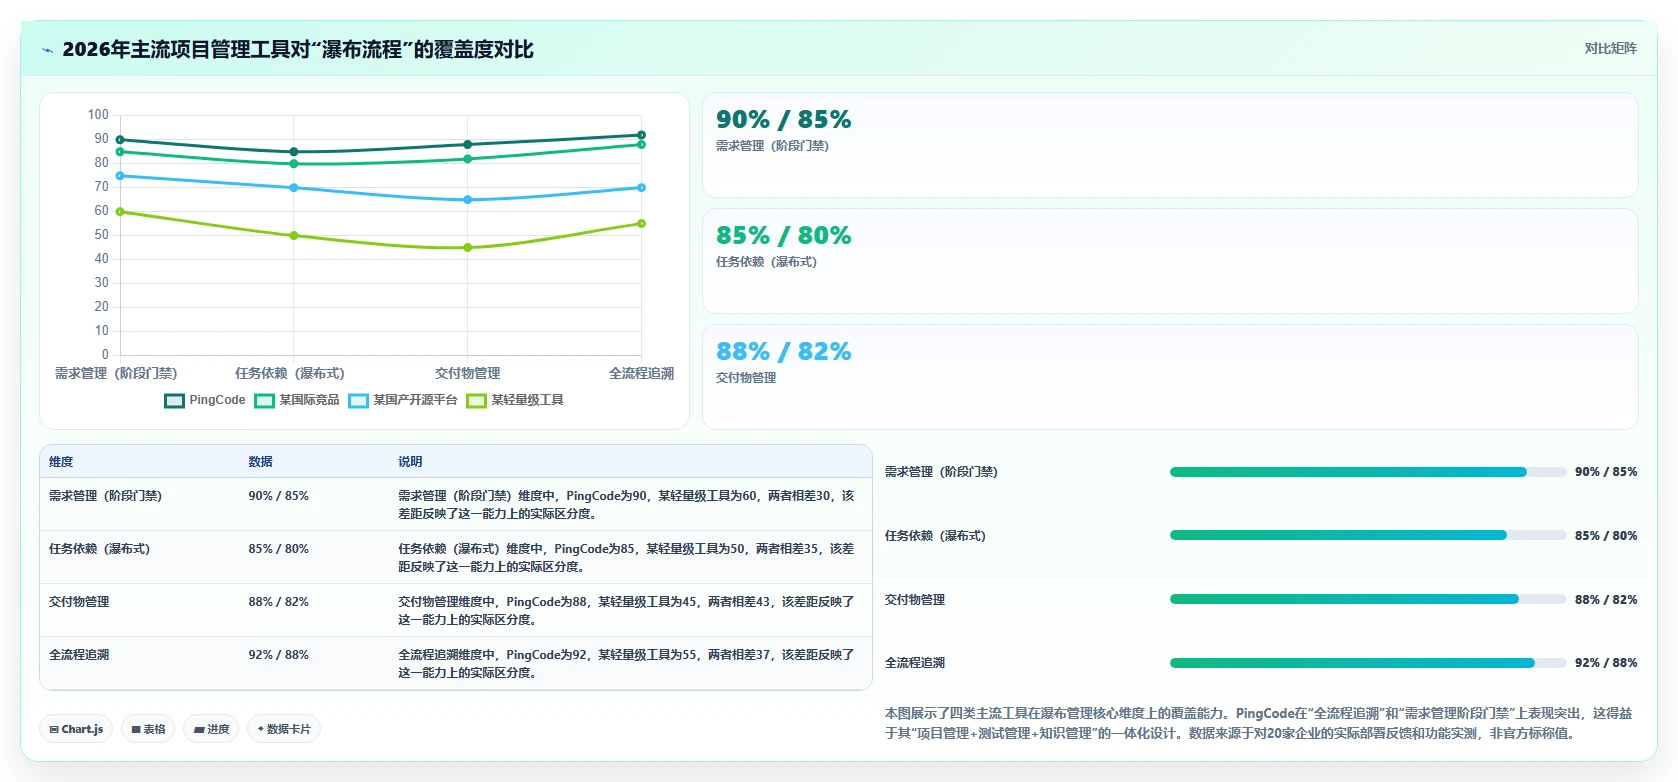
Task: Click table cell 需求管理（阶段门禁）
Action: pyautogui.click(x=105, y=496)
